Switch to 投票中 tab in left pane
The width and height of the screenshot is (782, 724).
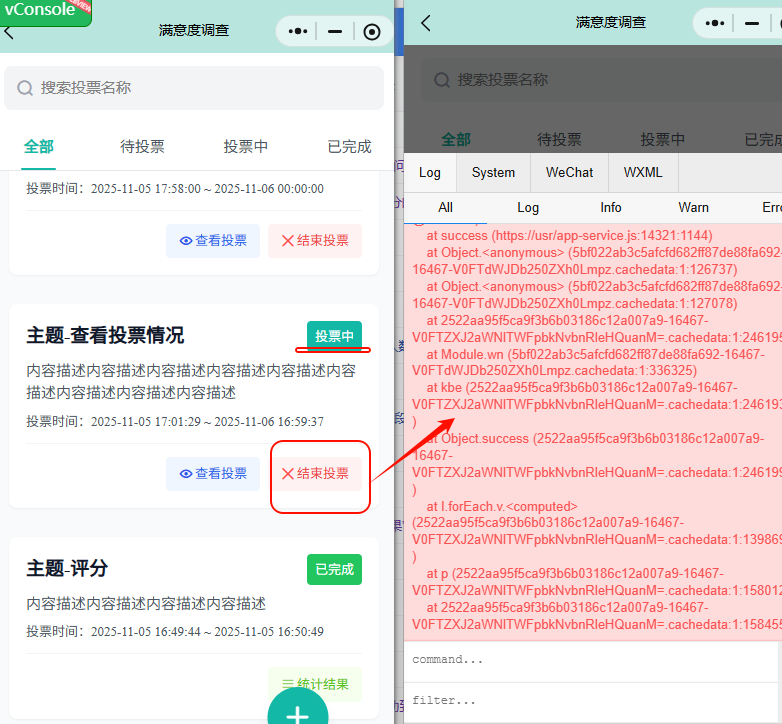(245, 147)
